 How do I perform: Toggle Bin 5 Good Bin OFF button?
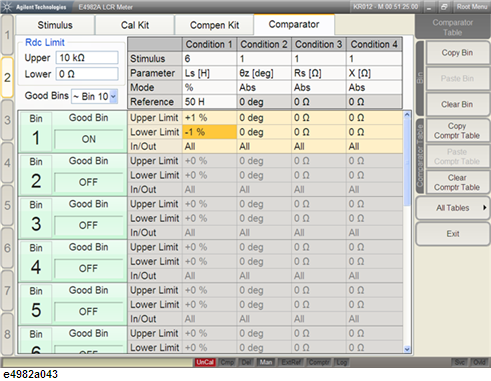[x=89, y=311]
